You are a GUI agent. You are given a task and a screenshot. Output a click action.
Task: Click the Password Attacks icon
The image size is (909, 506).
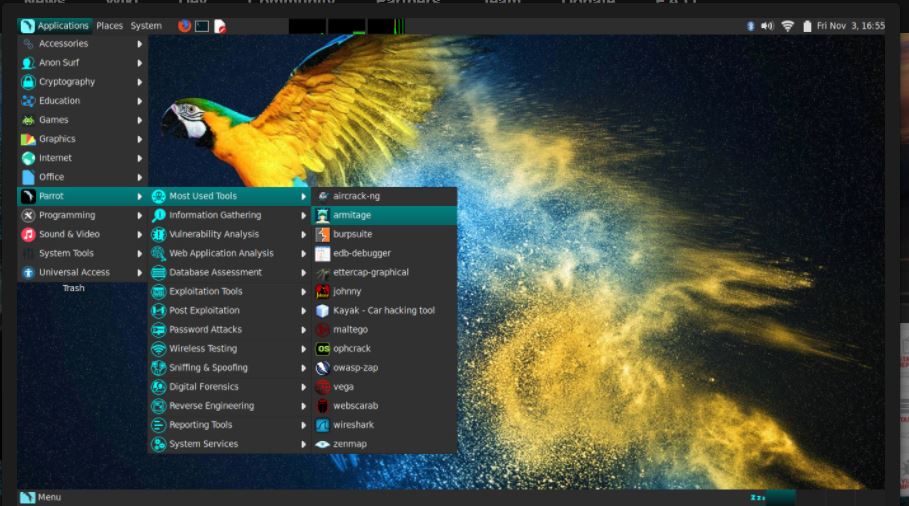click(x=158, y=330)
